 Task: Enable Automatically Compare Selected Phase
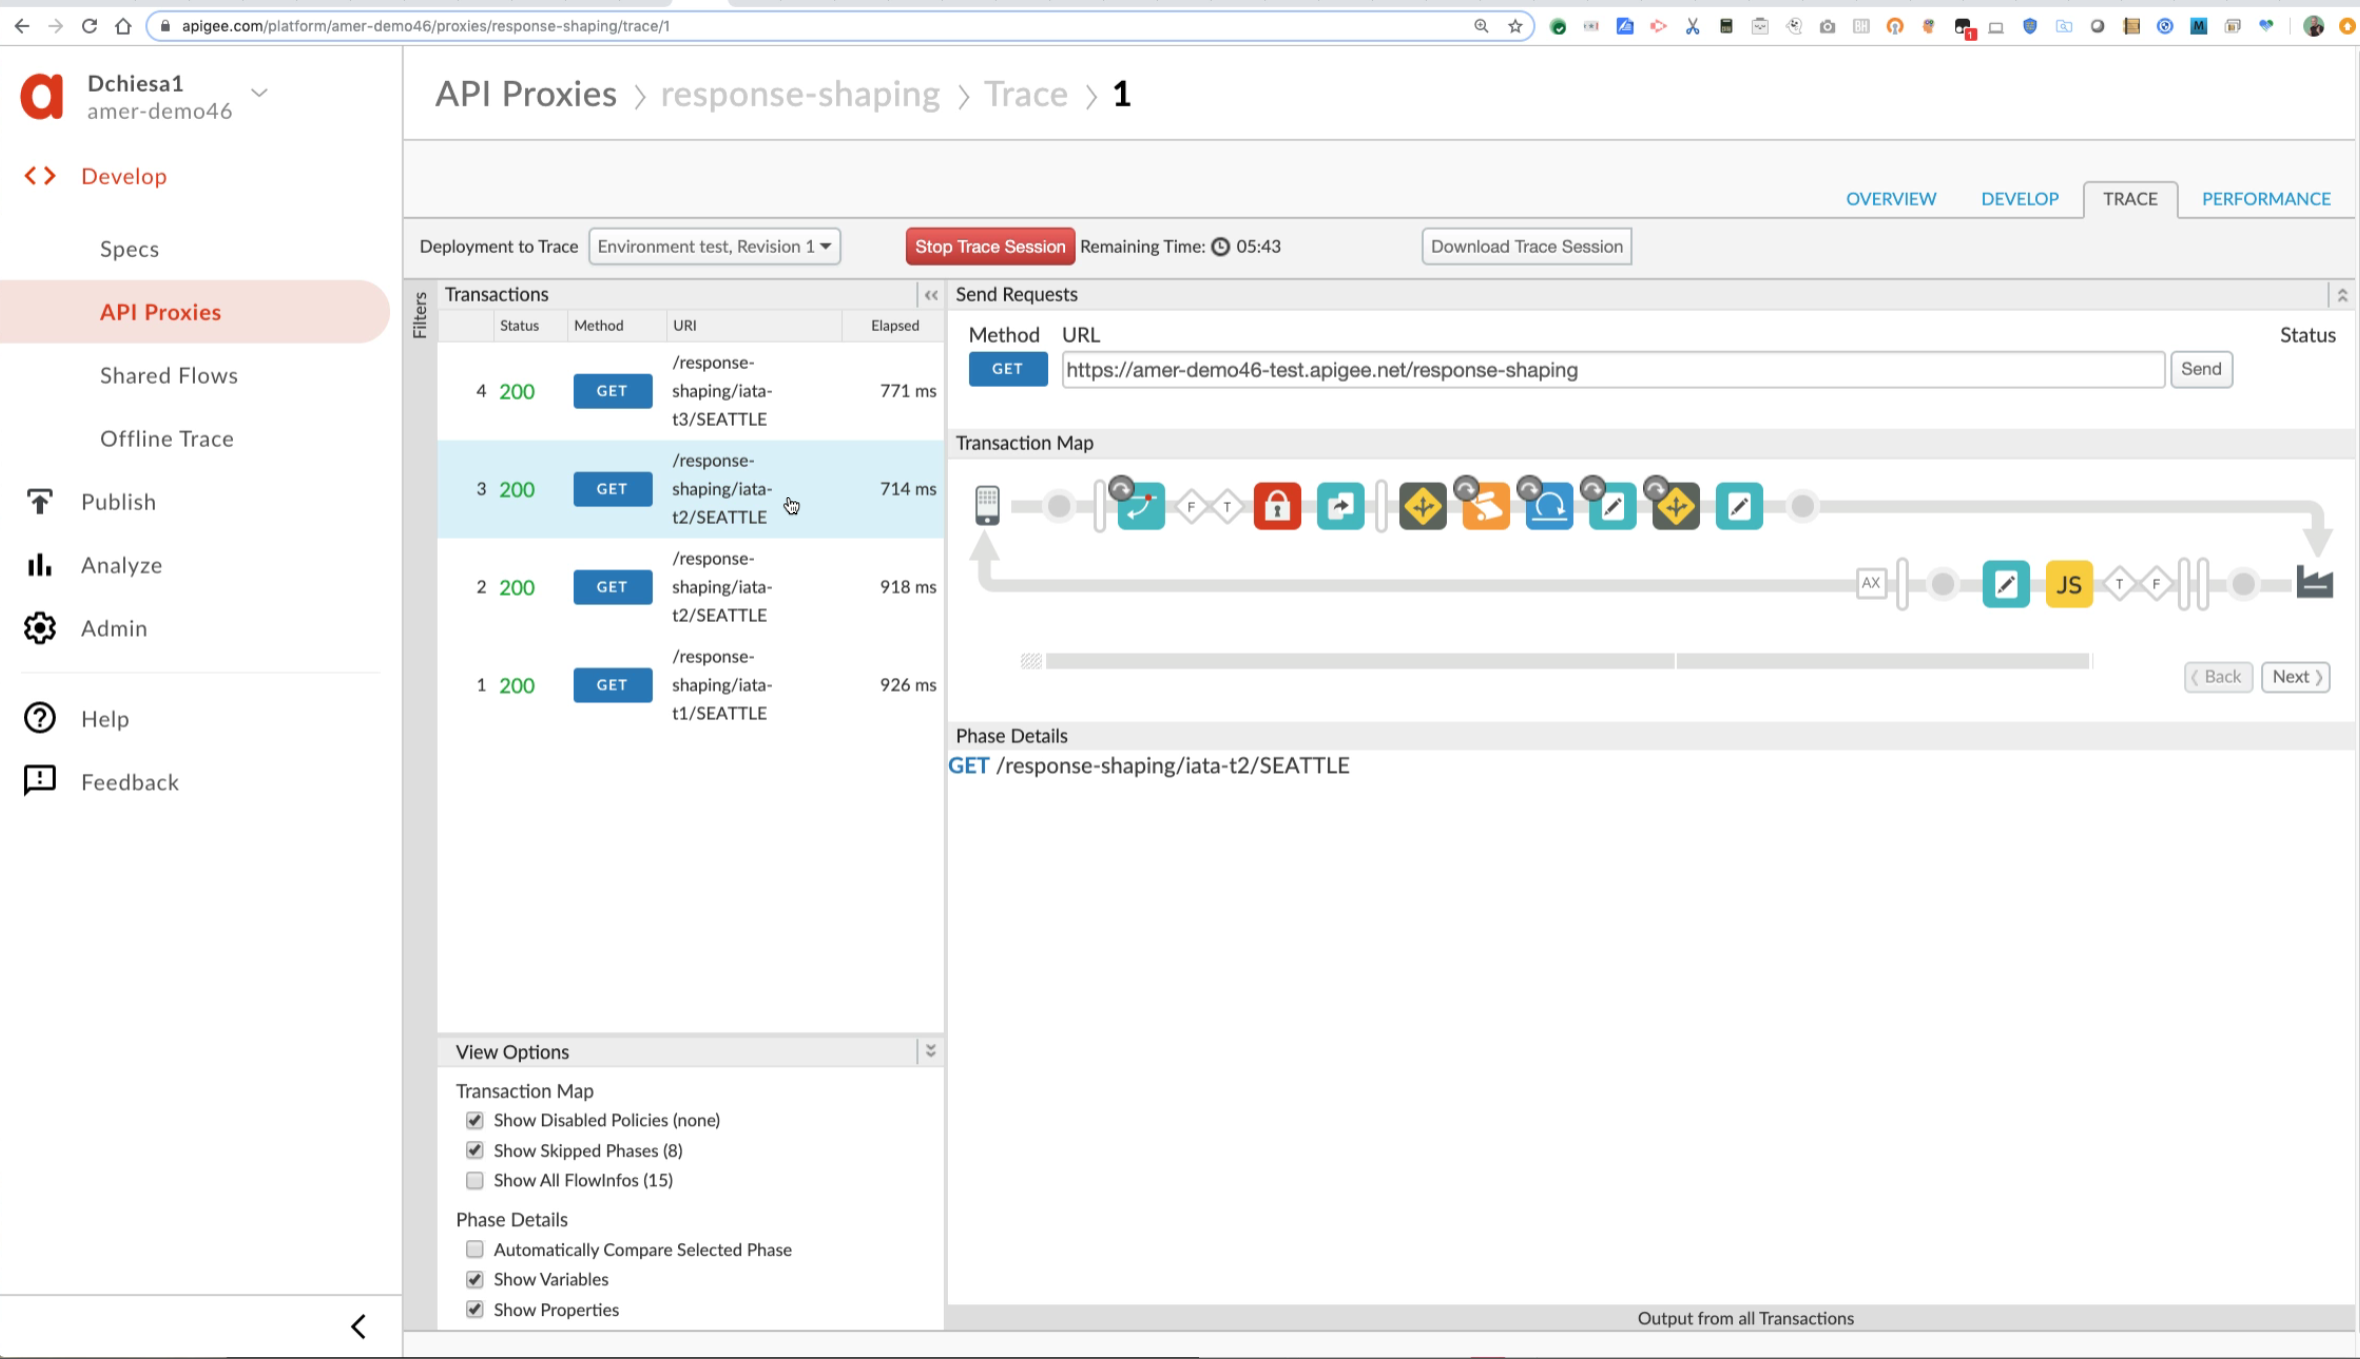(x=475, y=1249)
